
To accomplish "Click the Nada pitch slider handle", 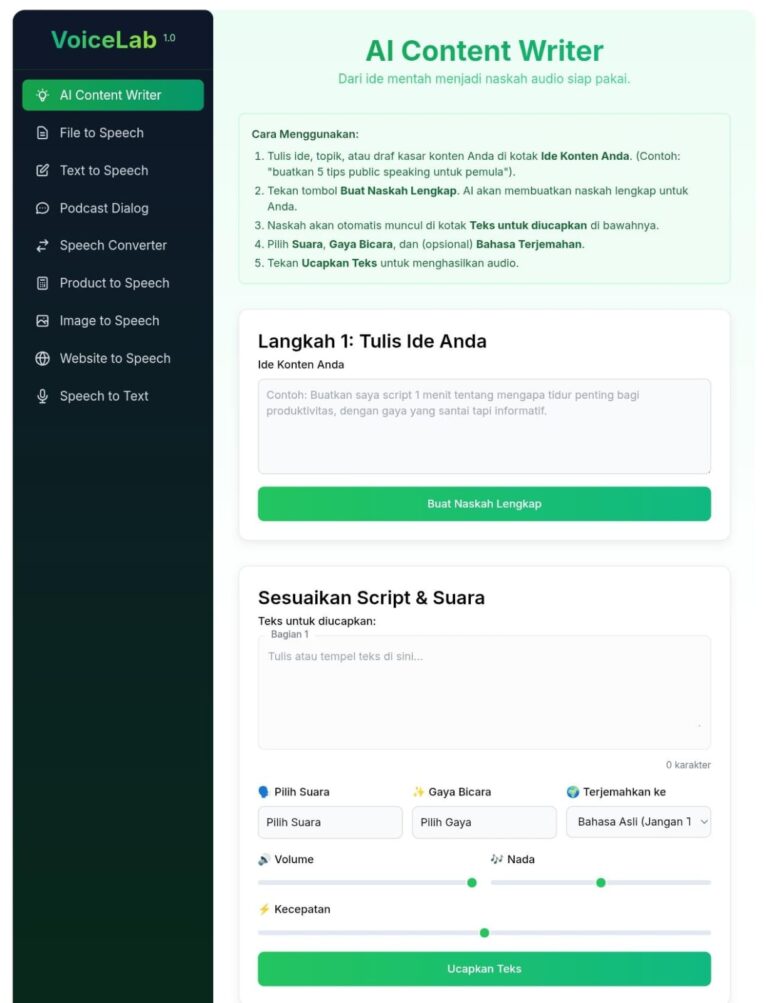I will click(x=601, y=882).
